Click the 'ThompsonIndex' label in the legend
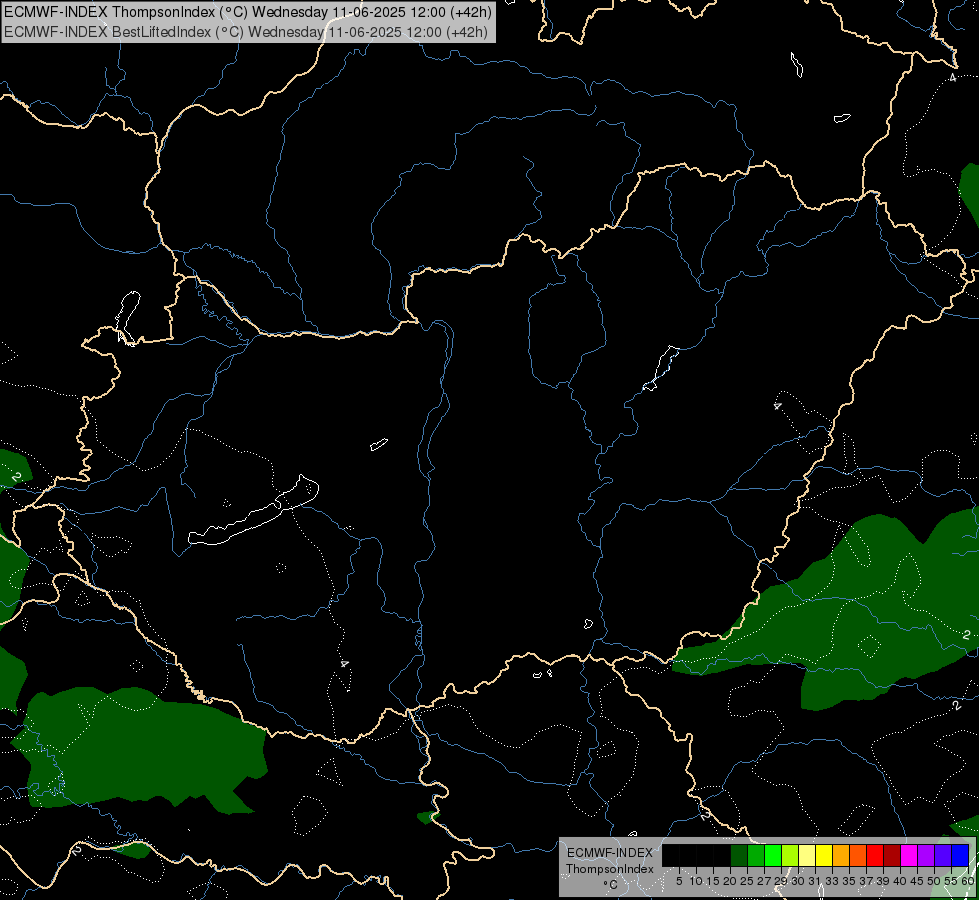979x900 pixels. point(610,869)
